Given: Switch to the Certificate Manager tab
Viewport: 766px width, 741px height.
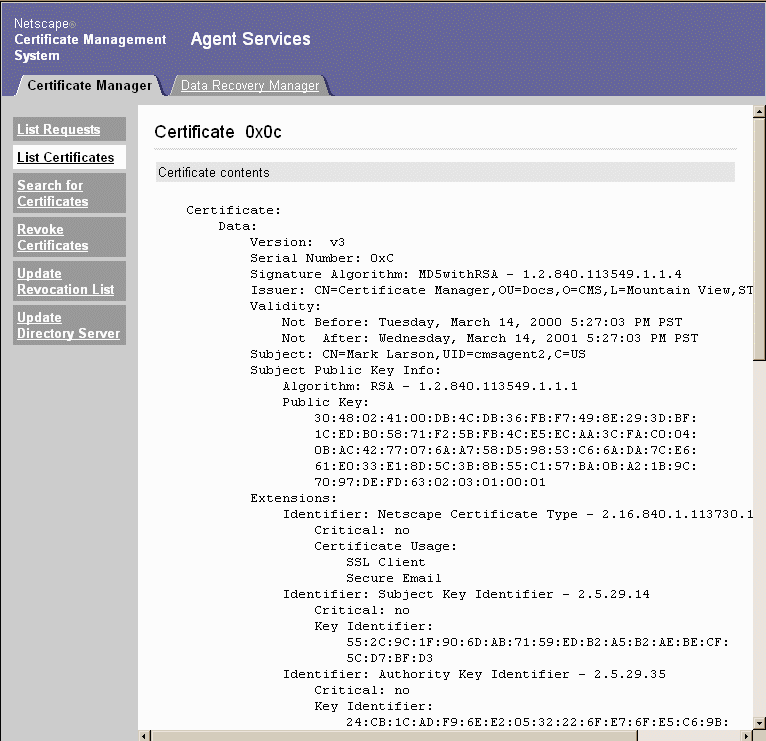Looking at the screenshot, I should point(89,85).
